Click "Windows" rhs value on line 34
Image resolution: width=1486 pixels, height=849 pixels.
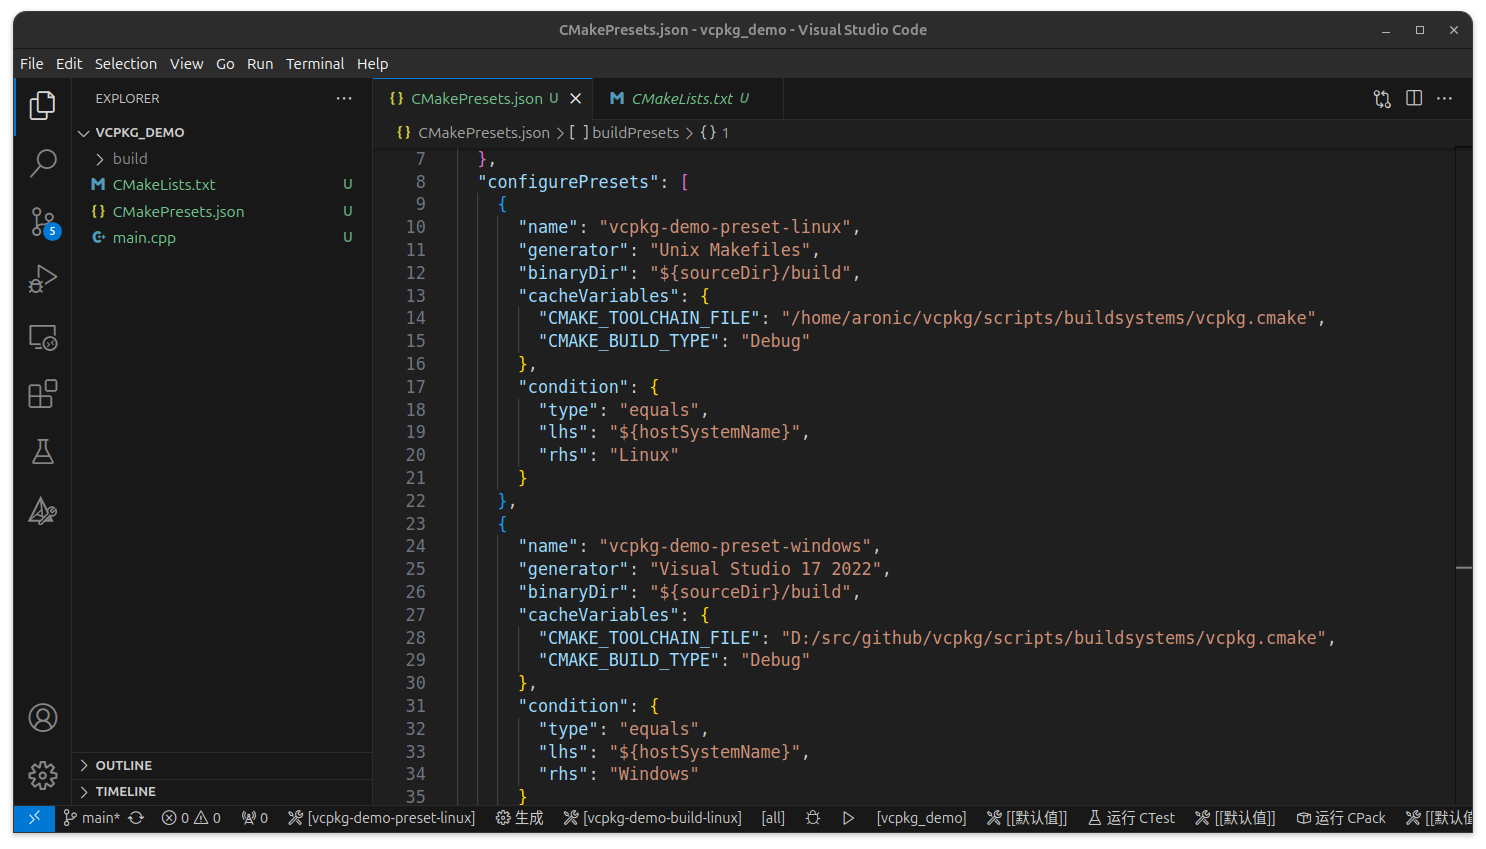[654, 774]
